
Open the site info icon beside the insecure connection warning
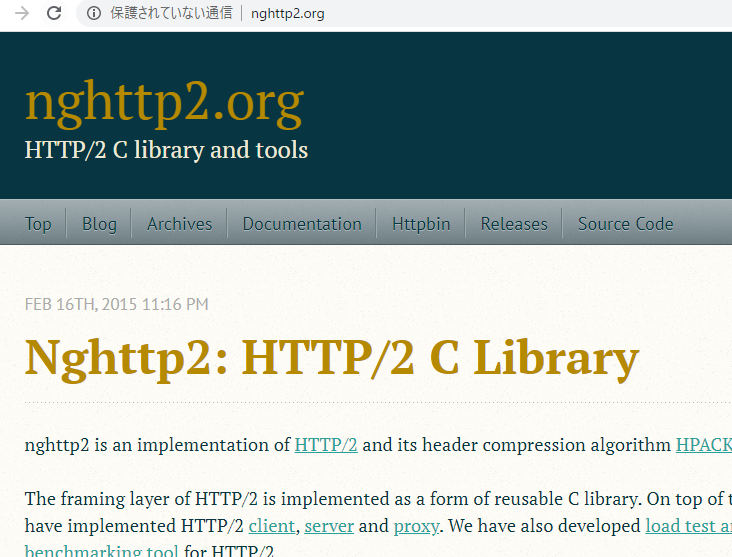[94, 13]
